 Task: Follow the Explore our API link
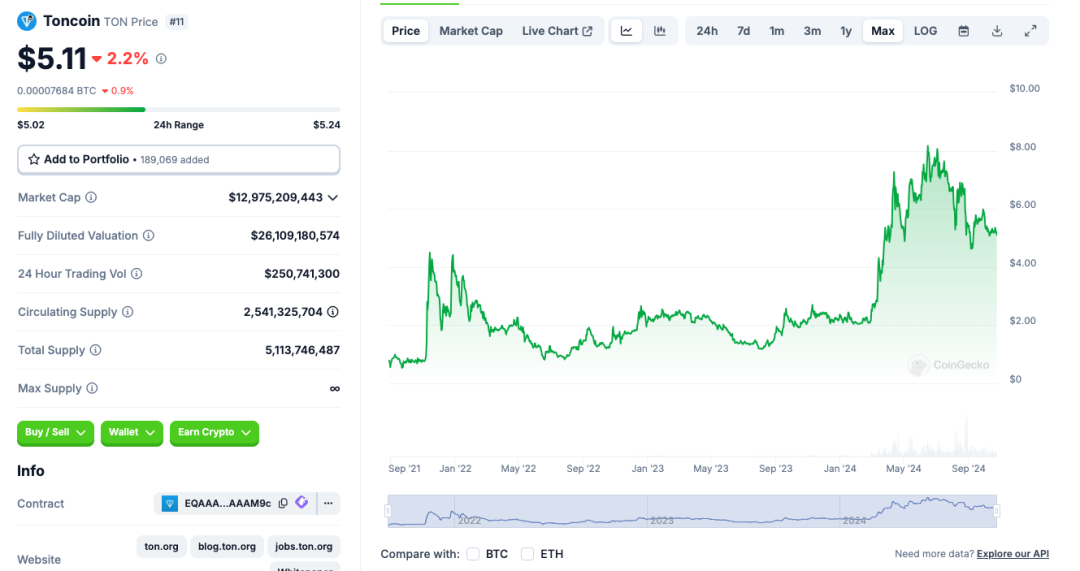pos(1012,554)
